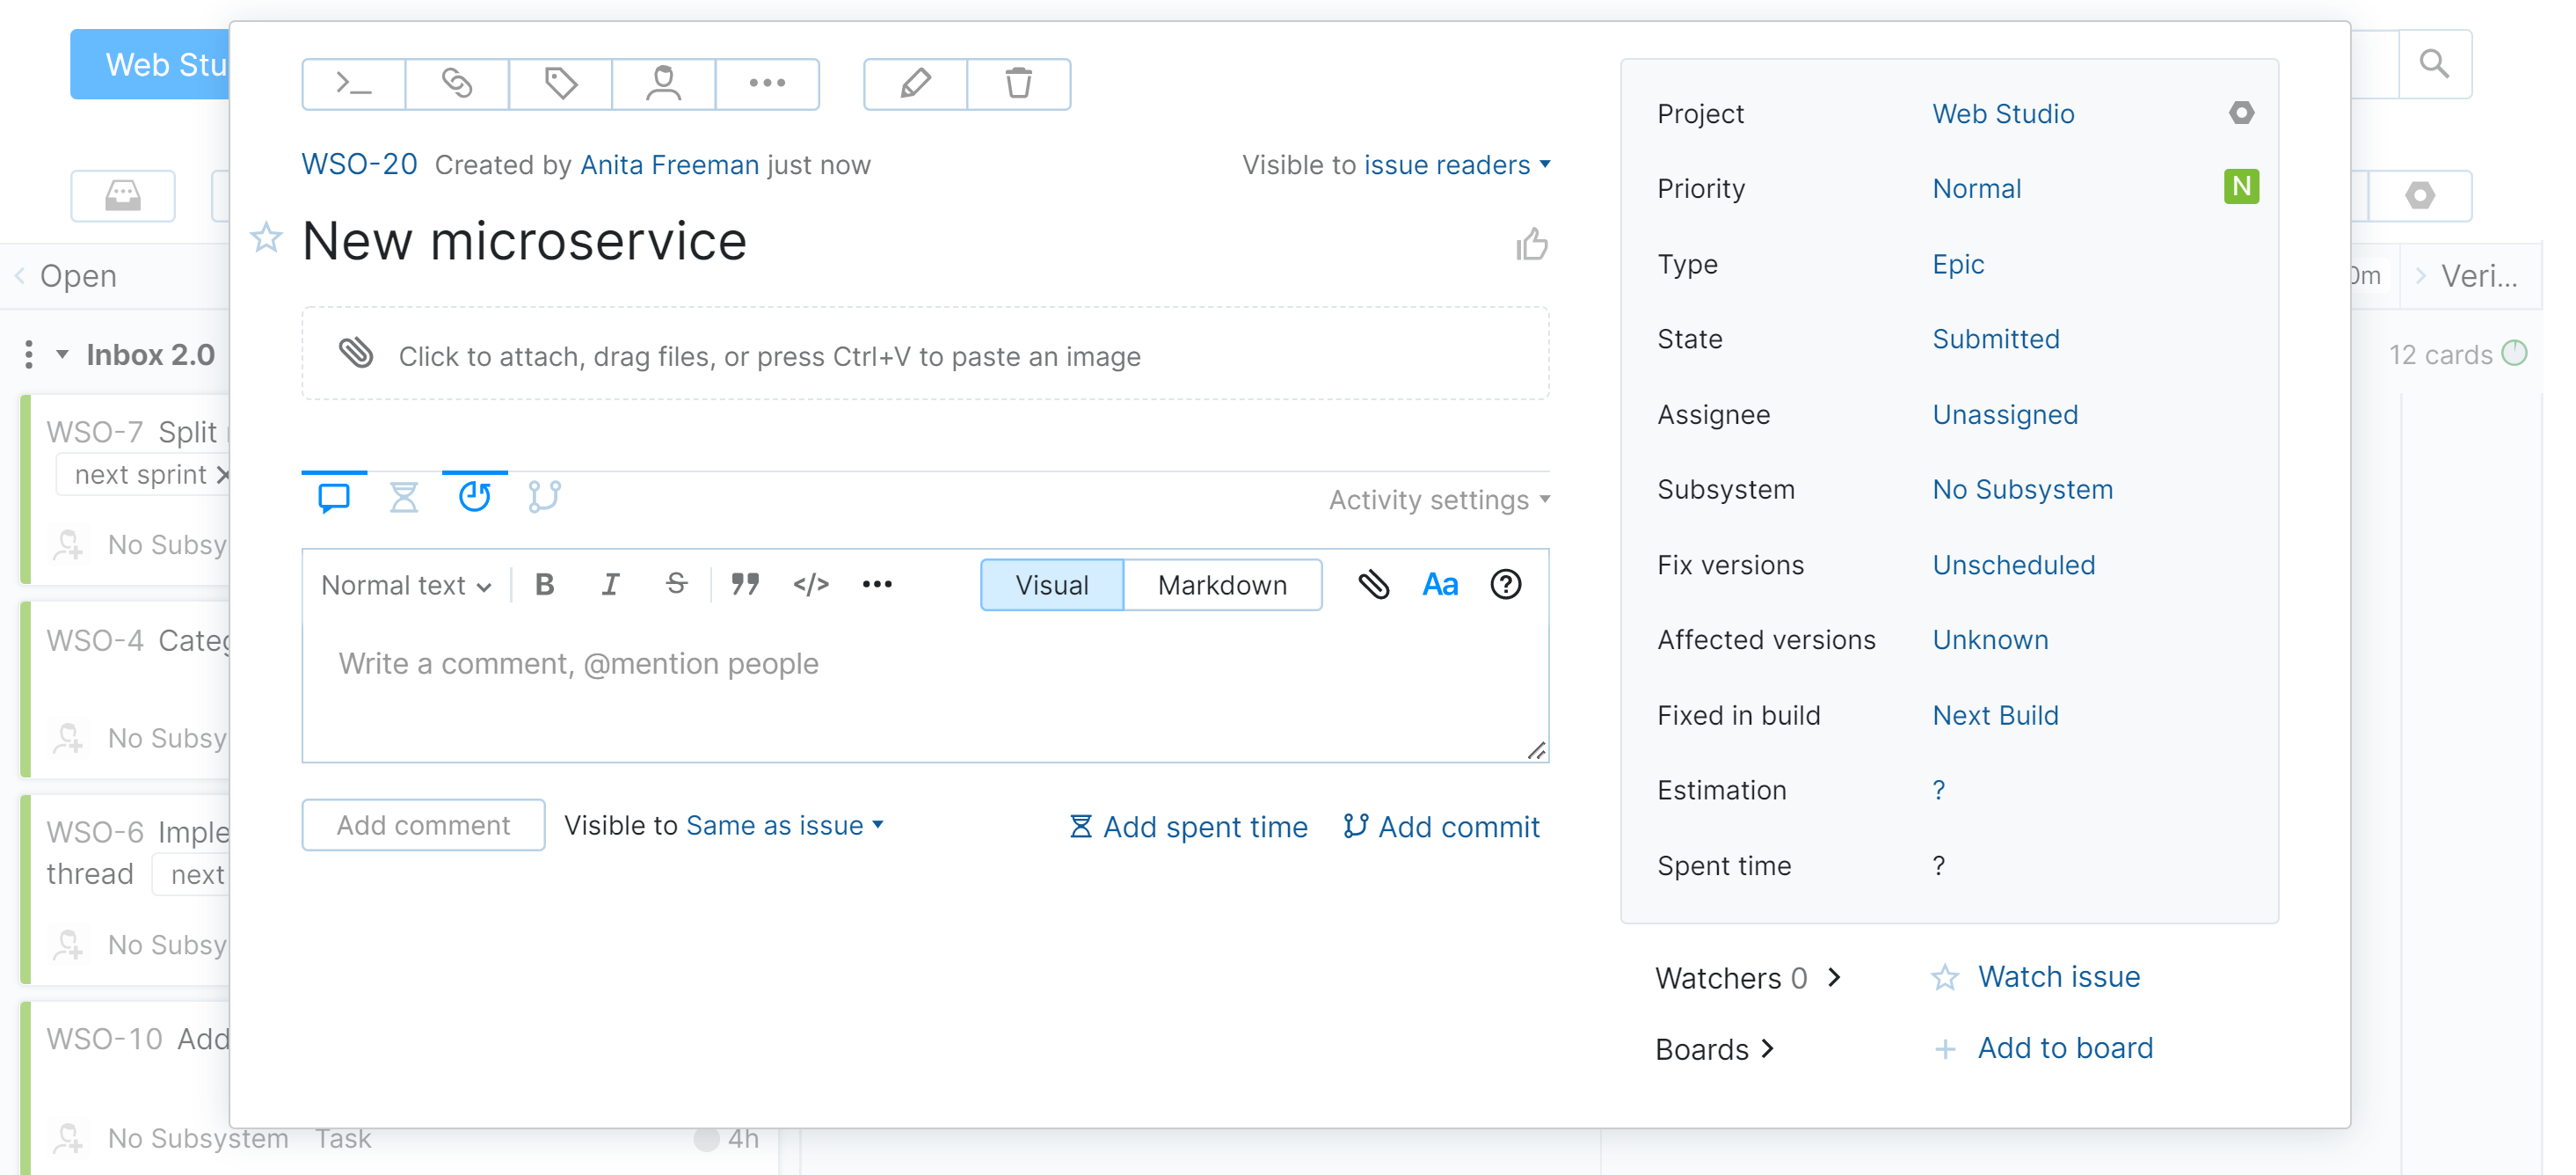Click the blockquote formatting icon
The height and width of the screenshot is (1175, 2576).
coord(744,584)
